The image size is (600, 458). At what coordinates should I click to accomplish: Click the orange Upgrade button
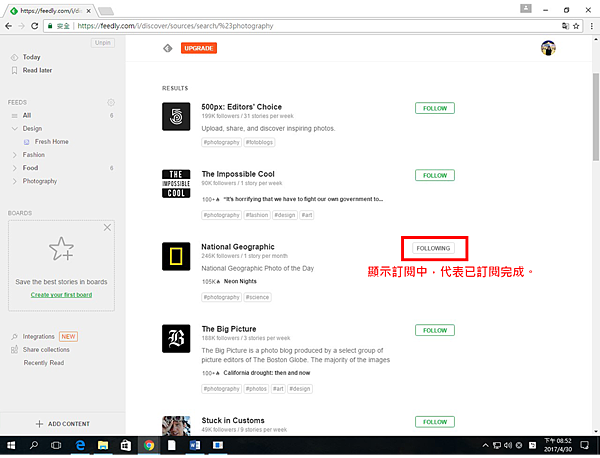[x=199, y=48]
